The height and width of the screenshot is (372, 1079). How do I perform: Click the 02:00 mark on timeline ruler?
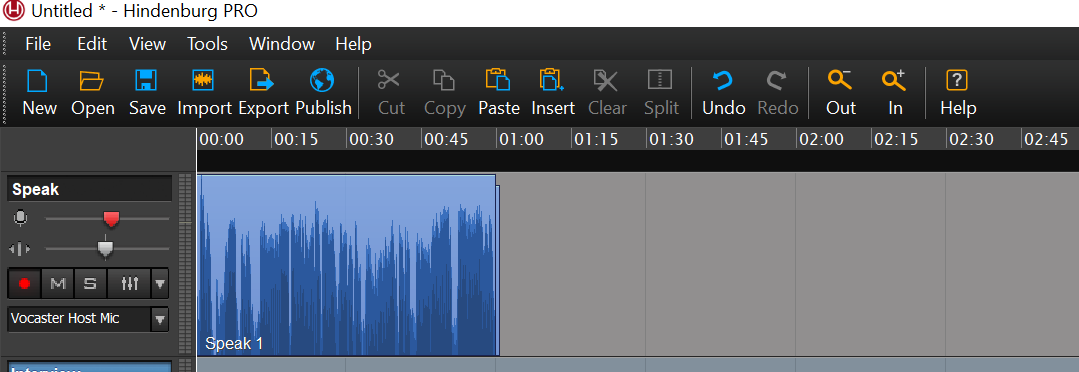coord(821,140)
